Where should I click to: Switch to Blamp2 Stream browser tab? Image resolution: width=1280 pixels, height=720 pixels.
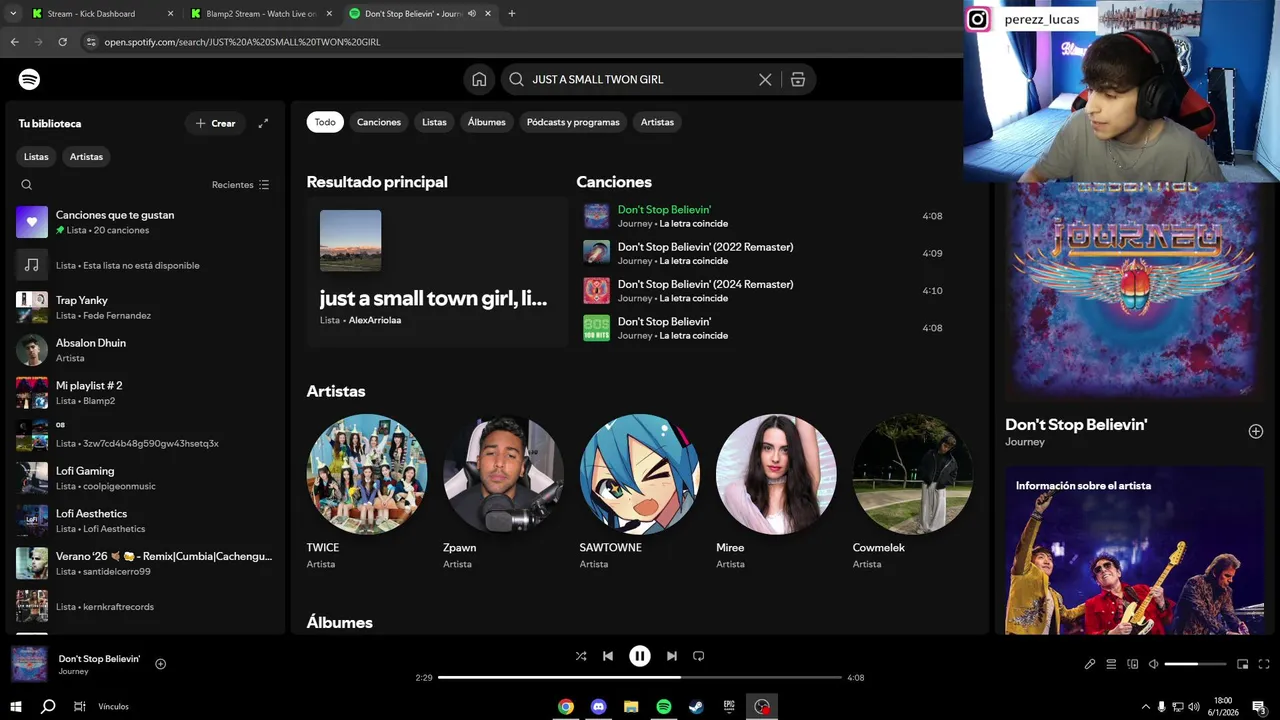tap(260, 14)
